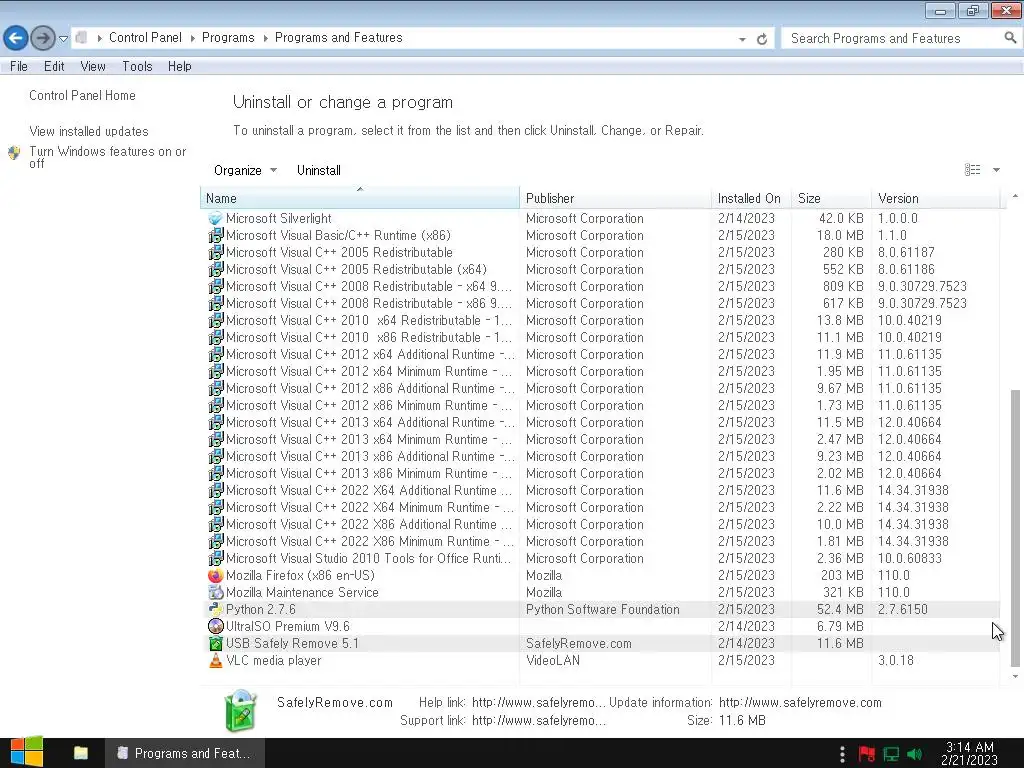Click the back navigation arrow
This screenshot has height=768, width=1024.
(x=16, y=38)
